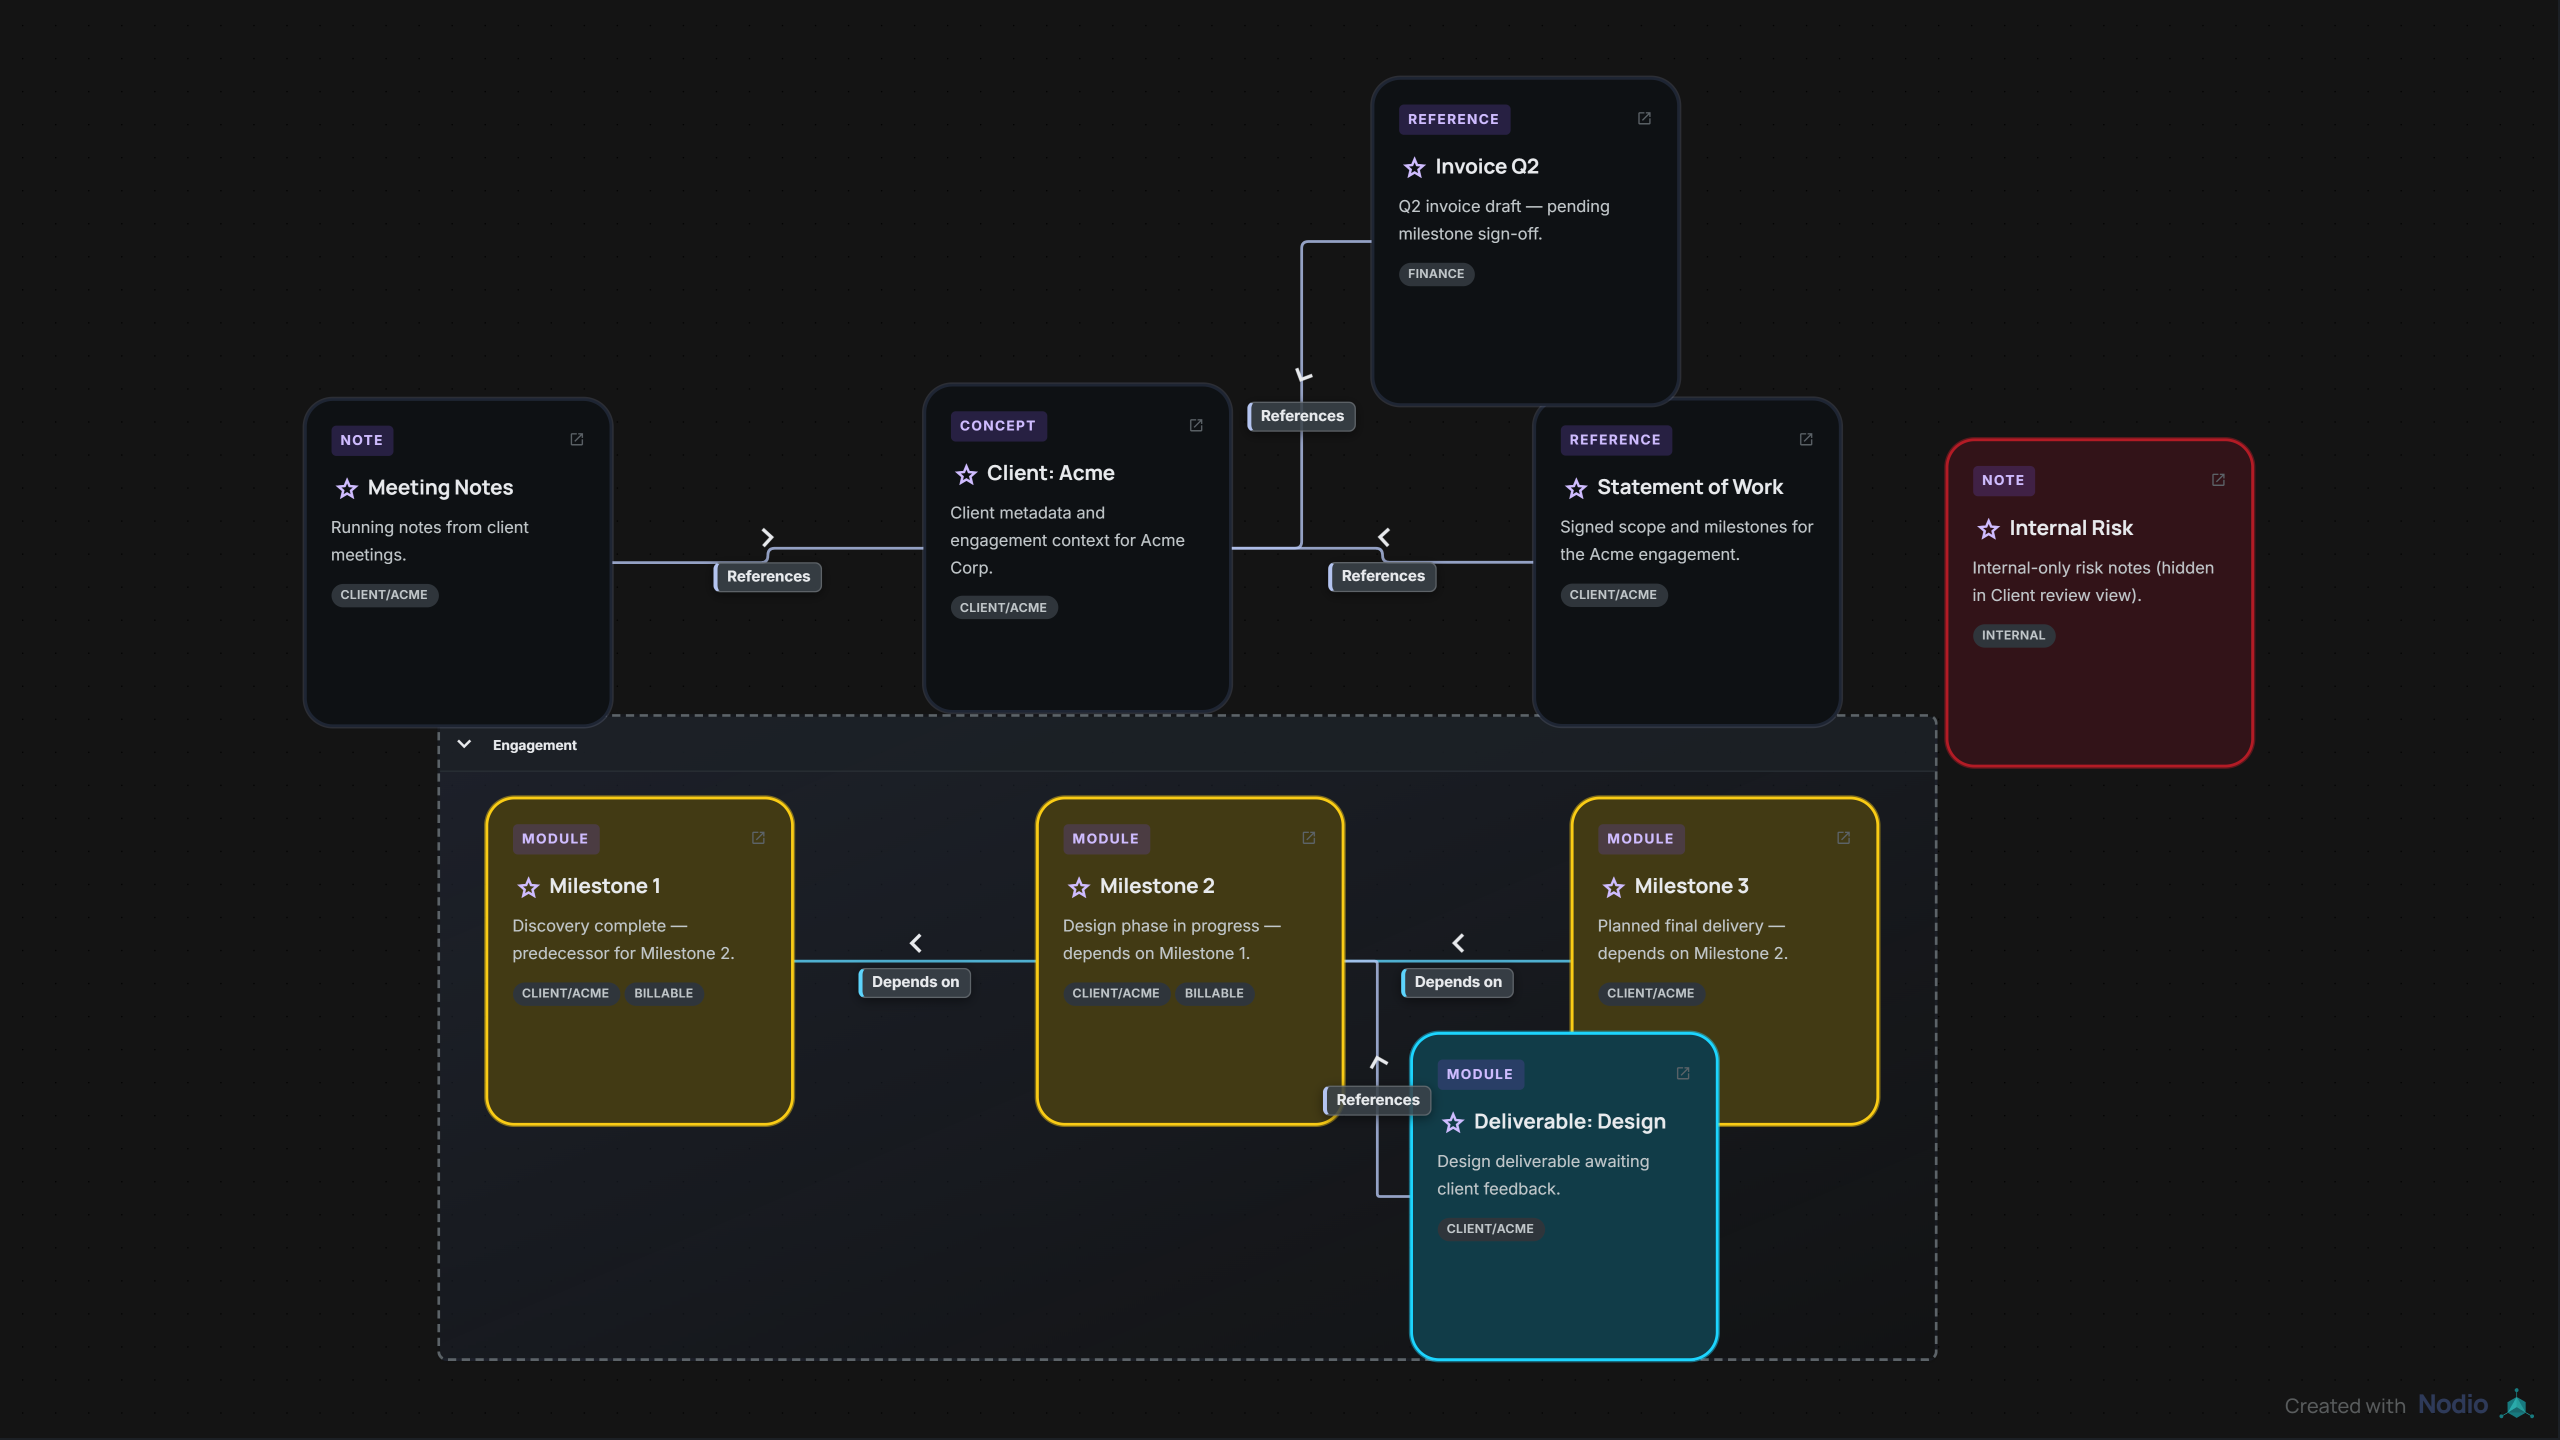Select the Milestone 1 title

pyautogui.click(x=604, y=887)
